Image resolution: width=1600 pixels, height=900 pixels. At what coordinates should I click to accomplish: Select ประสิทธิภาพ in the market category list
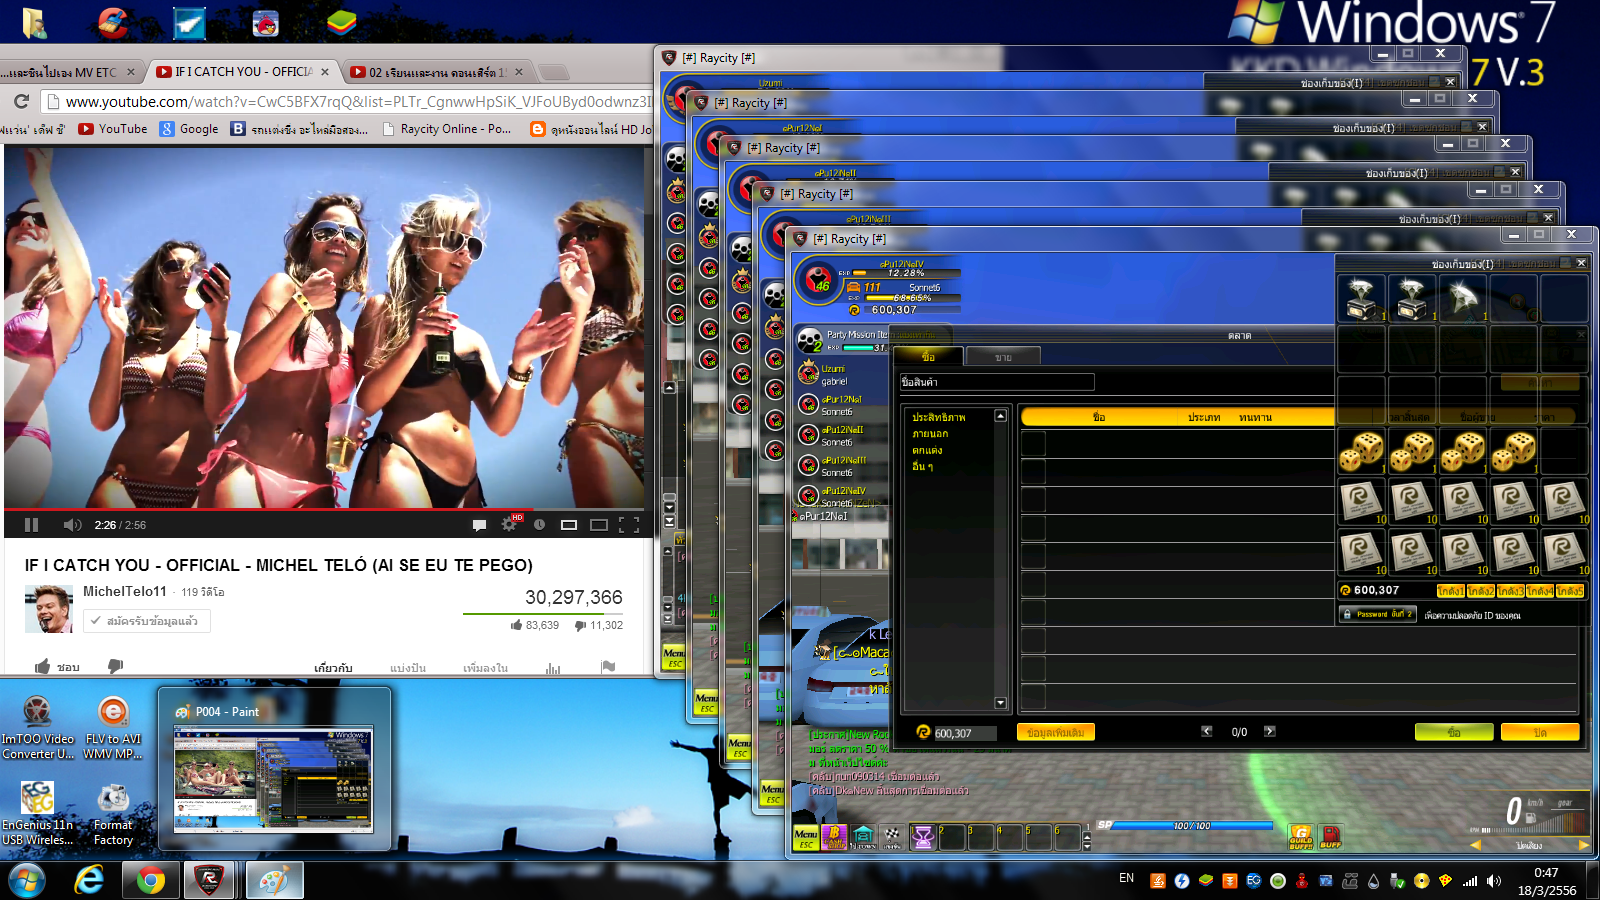point(939,417)
